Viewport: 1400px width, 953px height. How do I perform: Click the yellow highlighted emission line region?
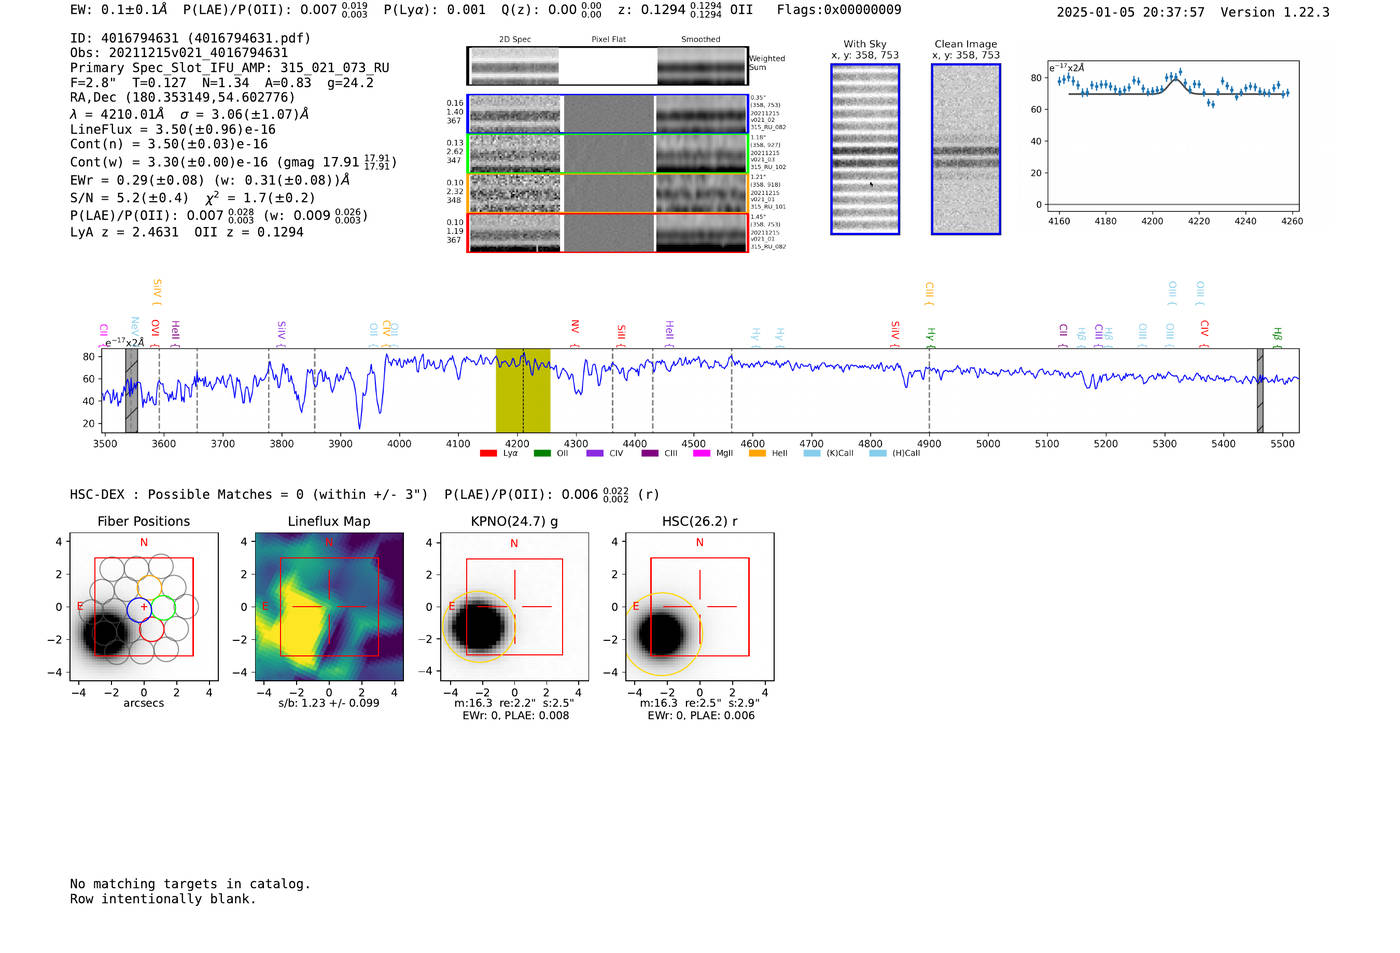tap(523, 390)
